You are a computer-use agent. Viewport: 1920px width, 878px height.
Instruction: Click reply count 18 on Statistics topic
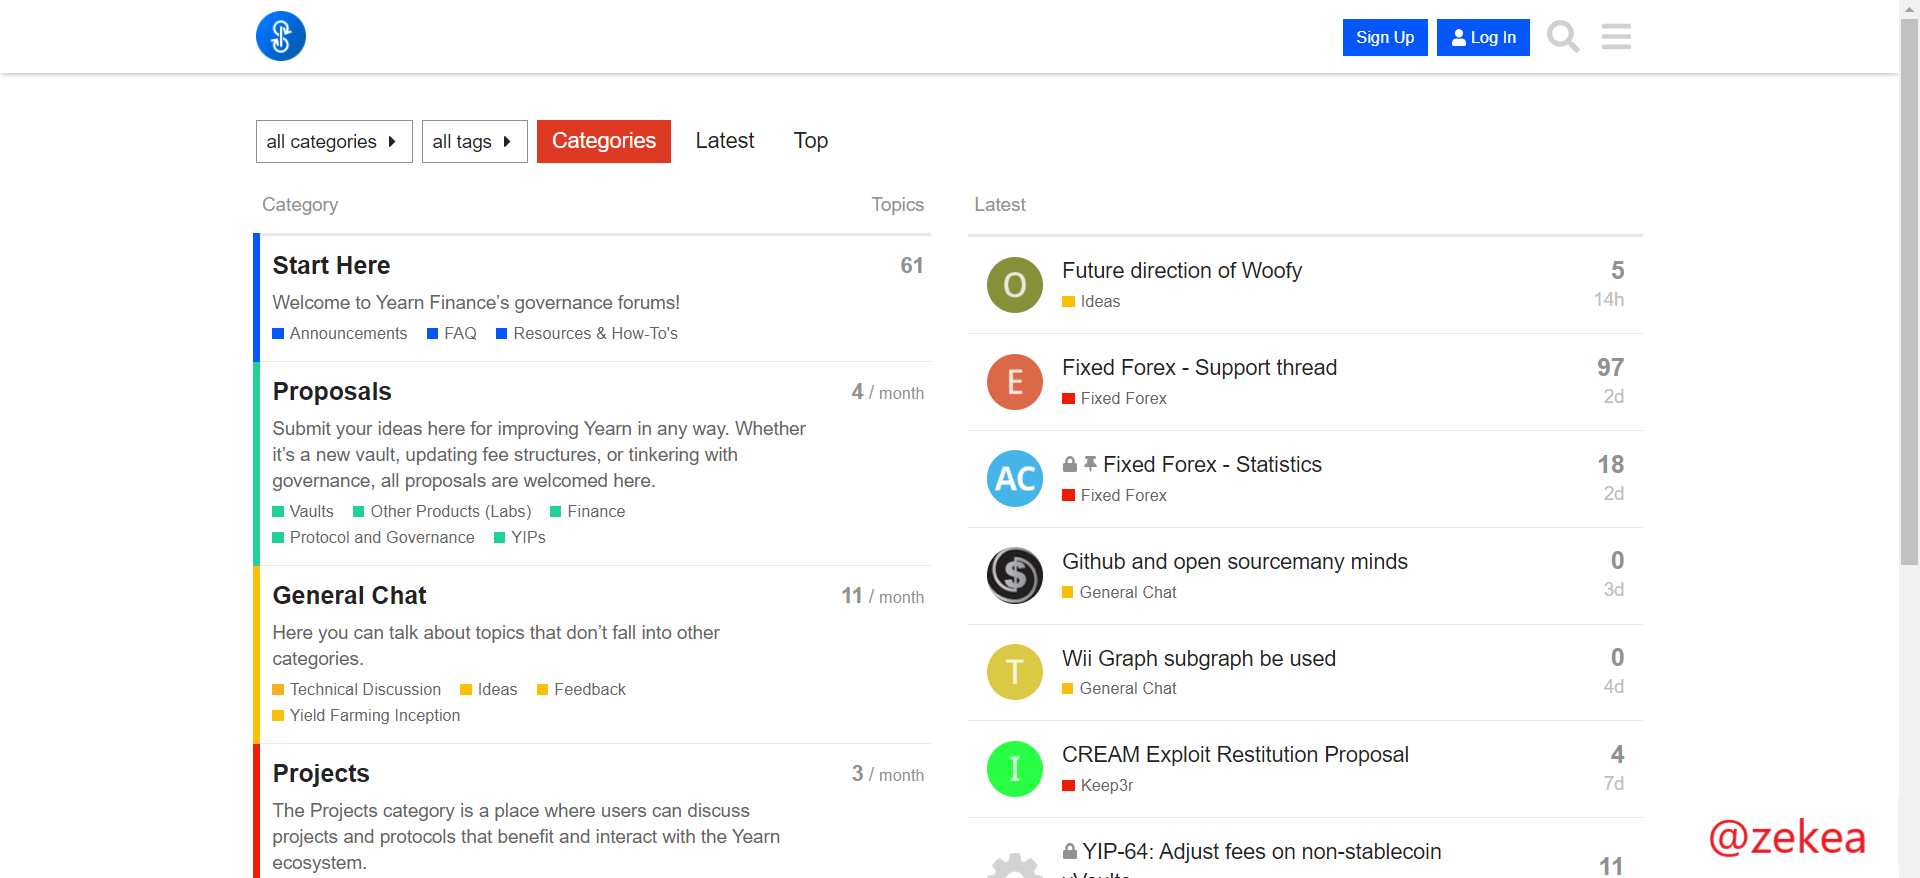tap(1610, 464)
